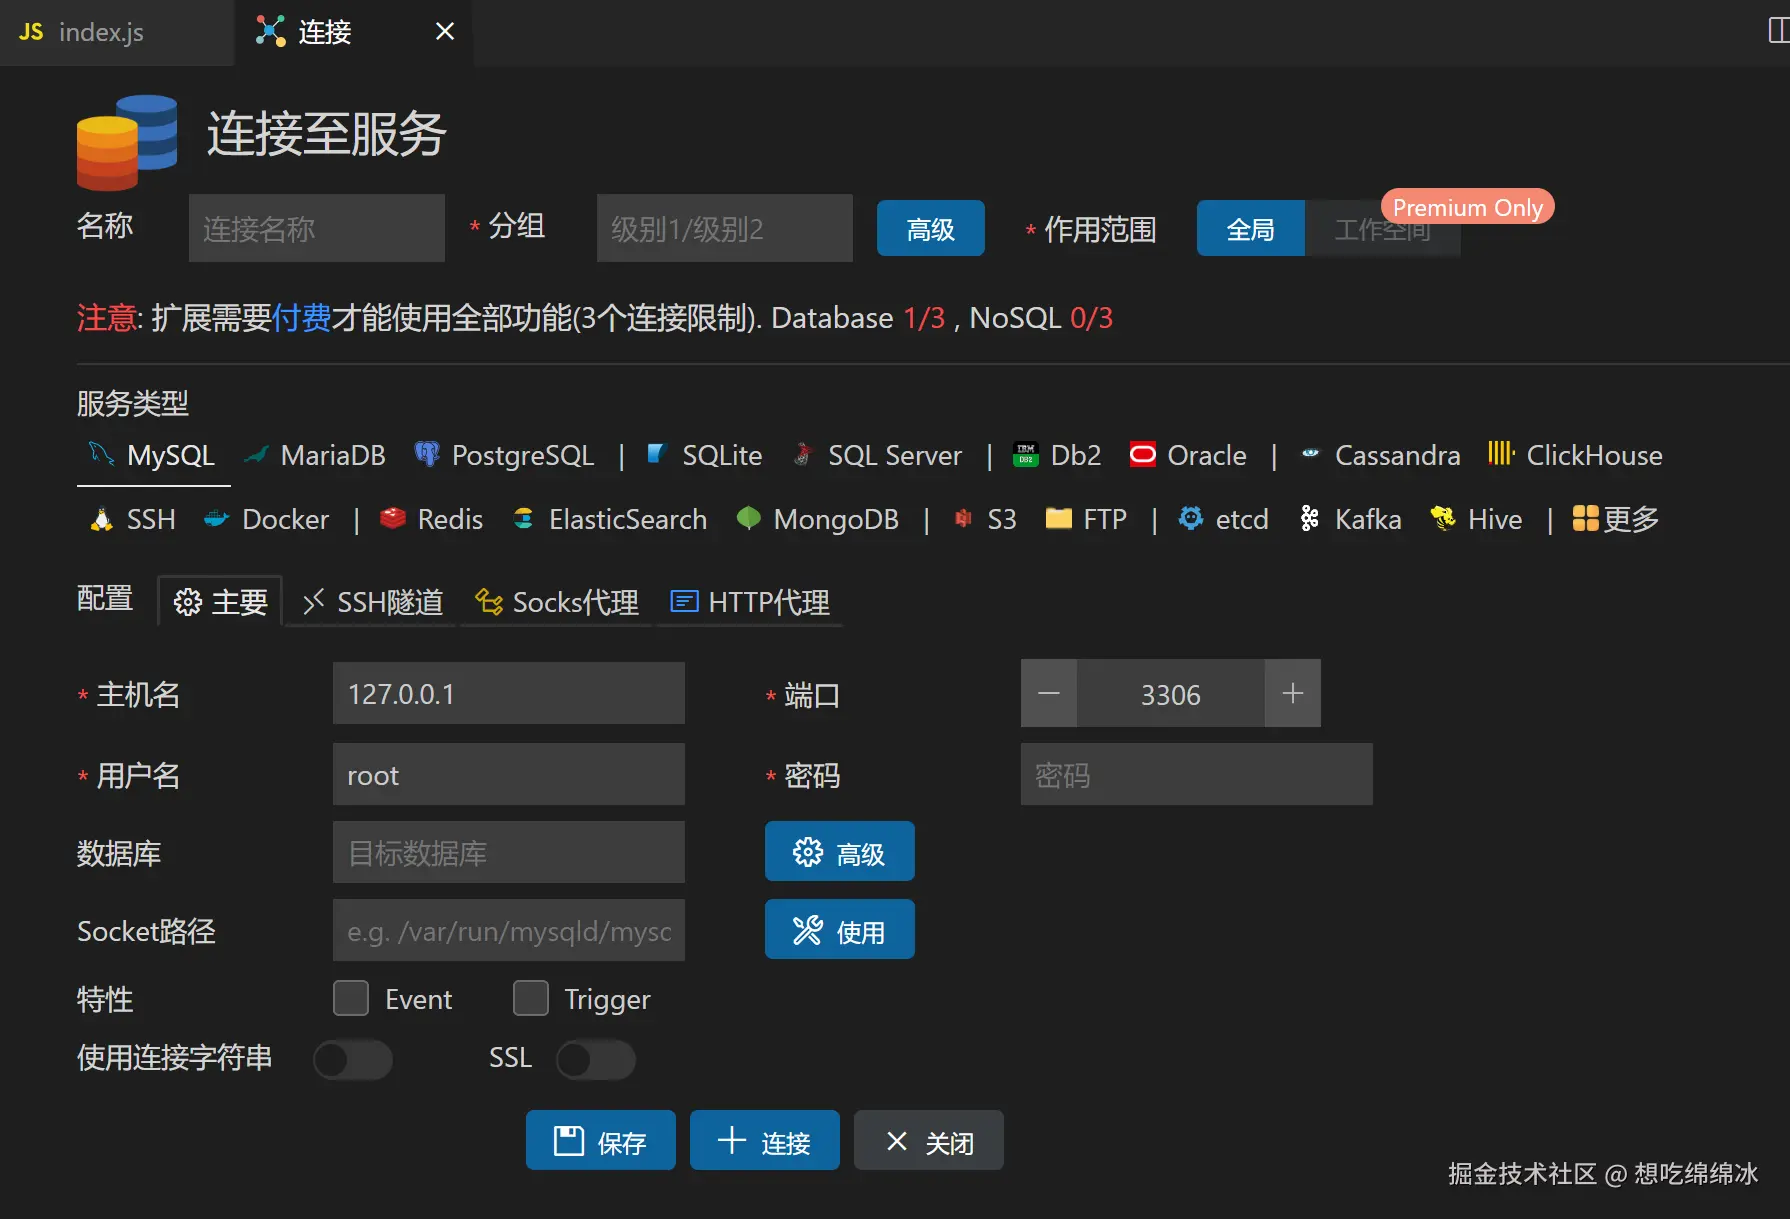This screenshot has height=1219, width=1790.
Task: Select 工作空间 scope option
Action: [1383, 229]
